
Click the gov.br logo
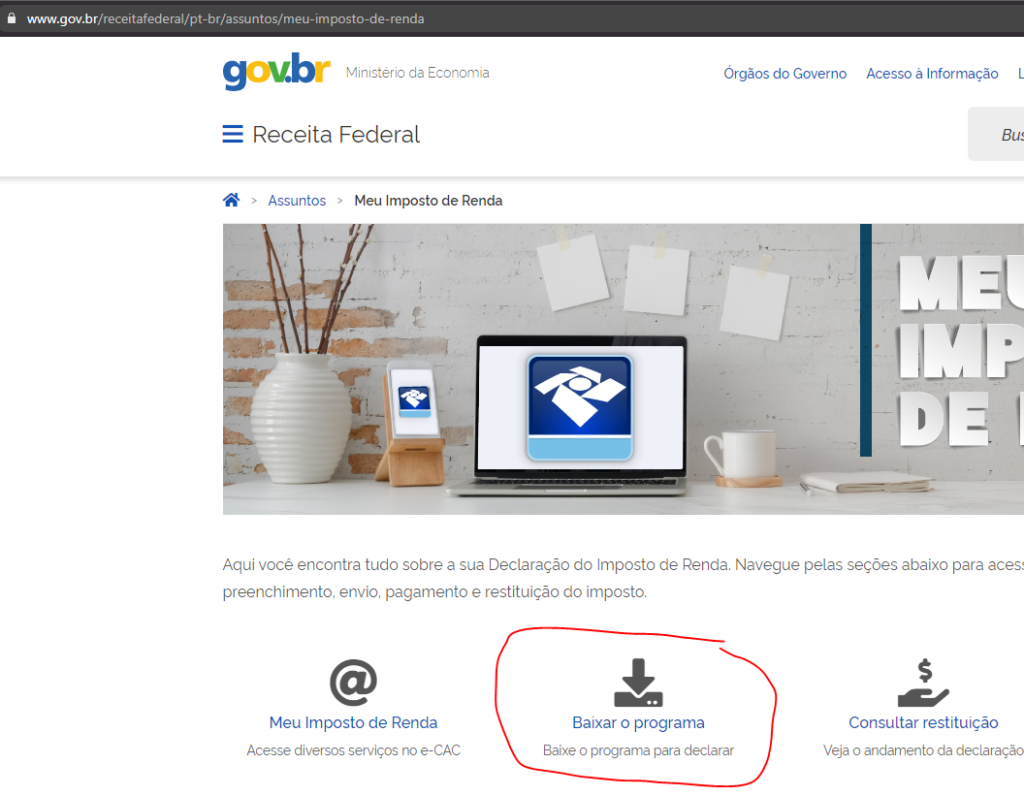tap(276, 73)
